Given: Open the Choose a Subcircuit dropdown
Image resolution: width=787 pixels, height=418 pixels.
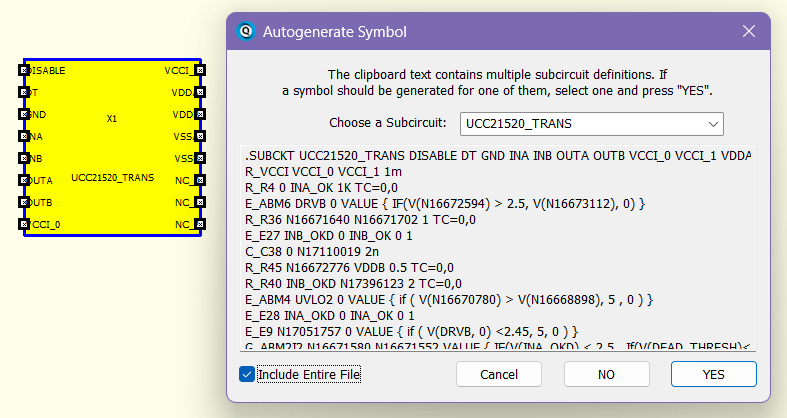Looking at the screenshot, I should coord(591,123).
